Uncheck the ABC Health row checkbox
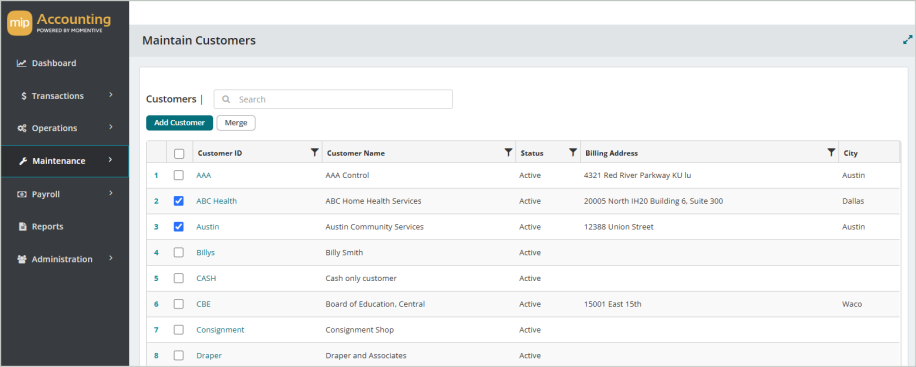Screen dimensions: 916x367 (179, 201)
